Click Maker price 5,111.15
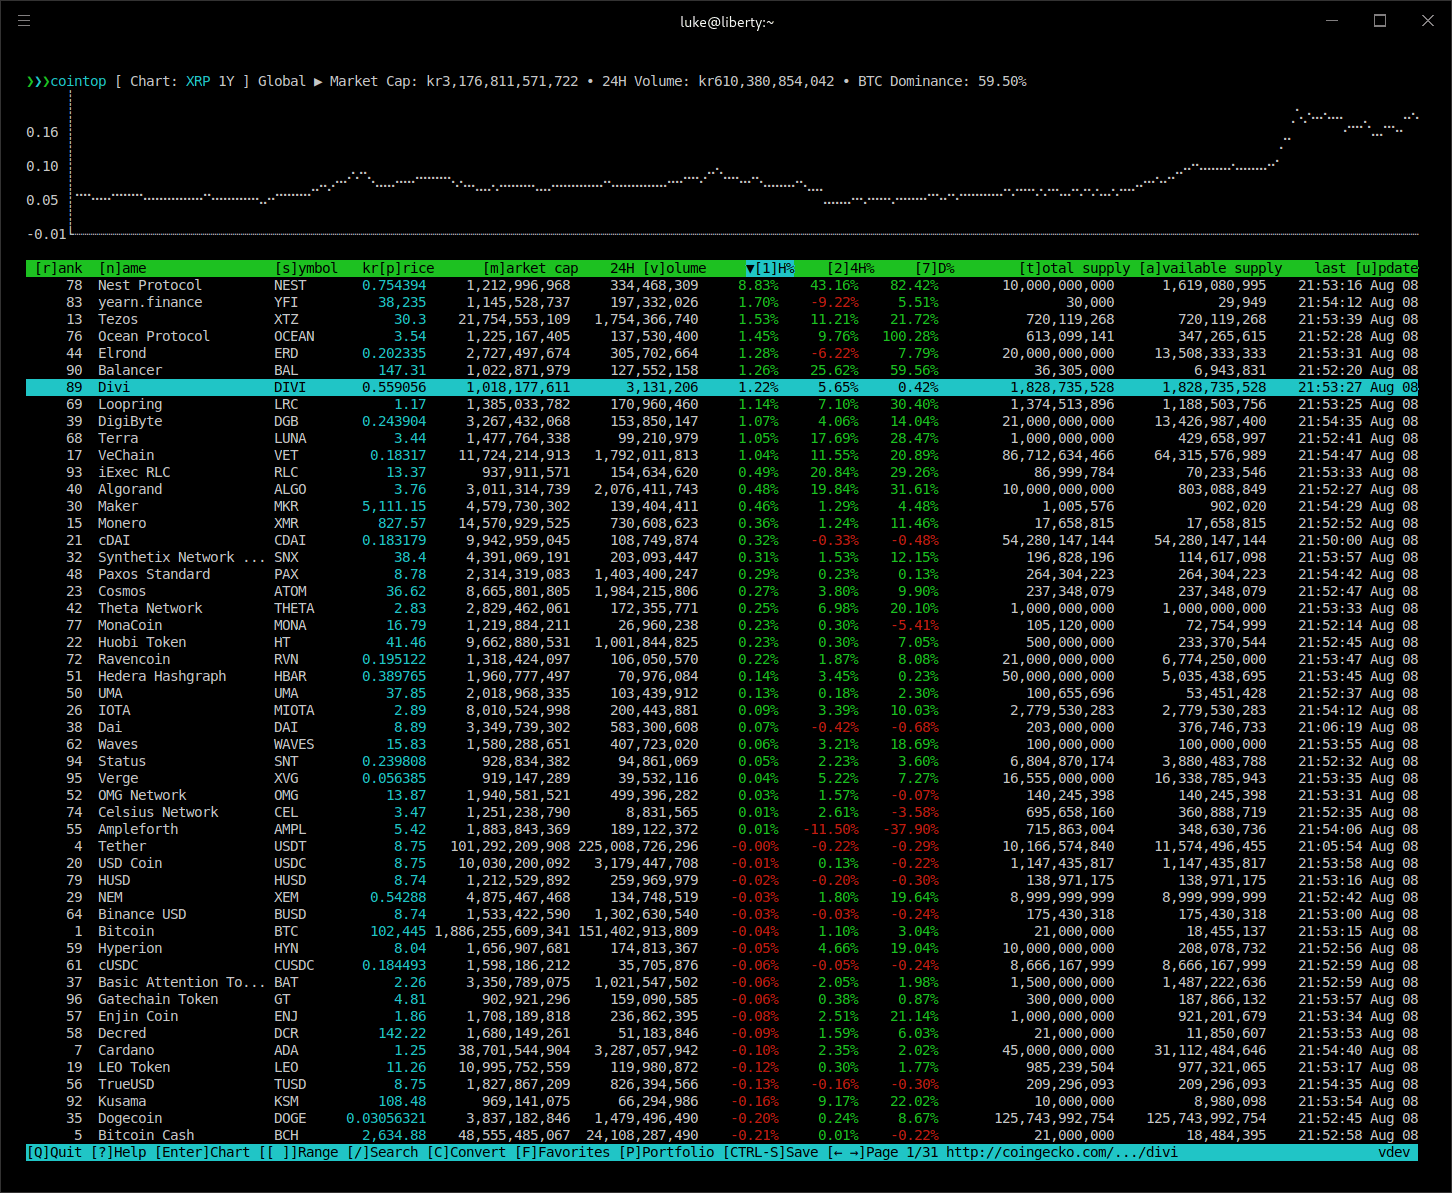Screen dimensions: 1452x1193 click(x=394, y=506)
